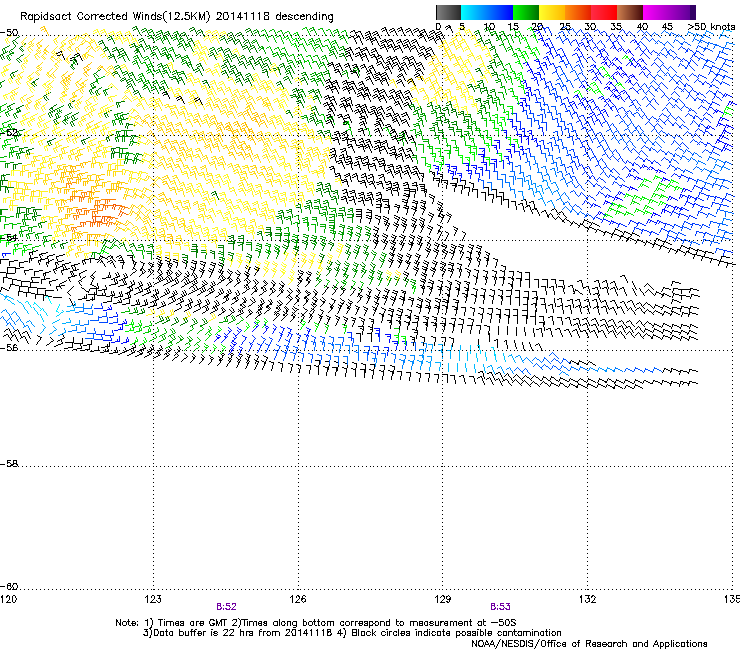740x650 pixels.
Task: Click the '40' legend scale label
Action: [642, 27]
